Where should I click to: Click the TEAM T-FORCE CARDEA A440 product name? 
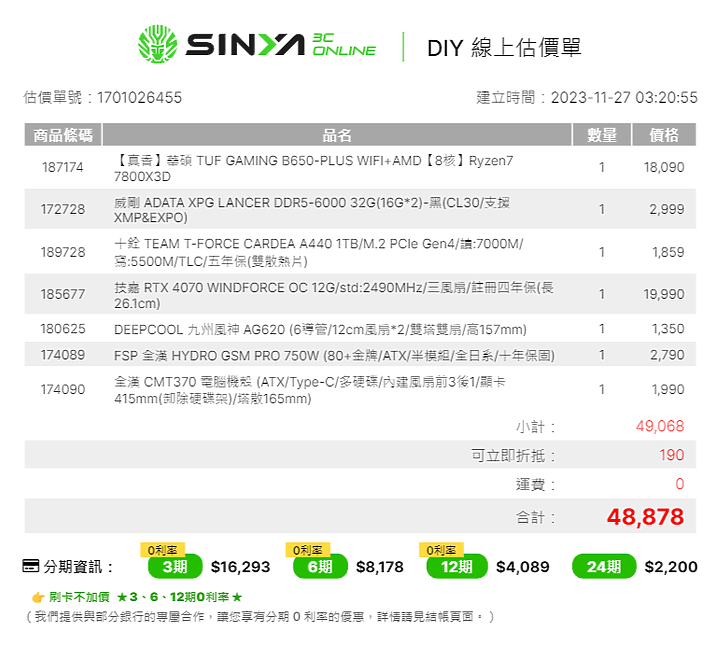(x=319, y=252)
